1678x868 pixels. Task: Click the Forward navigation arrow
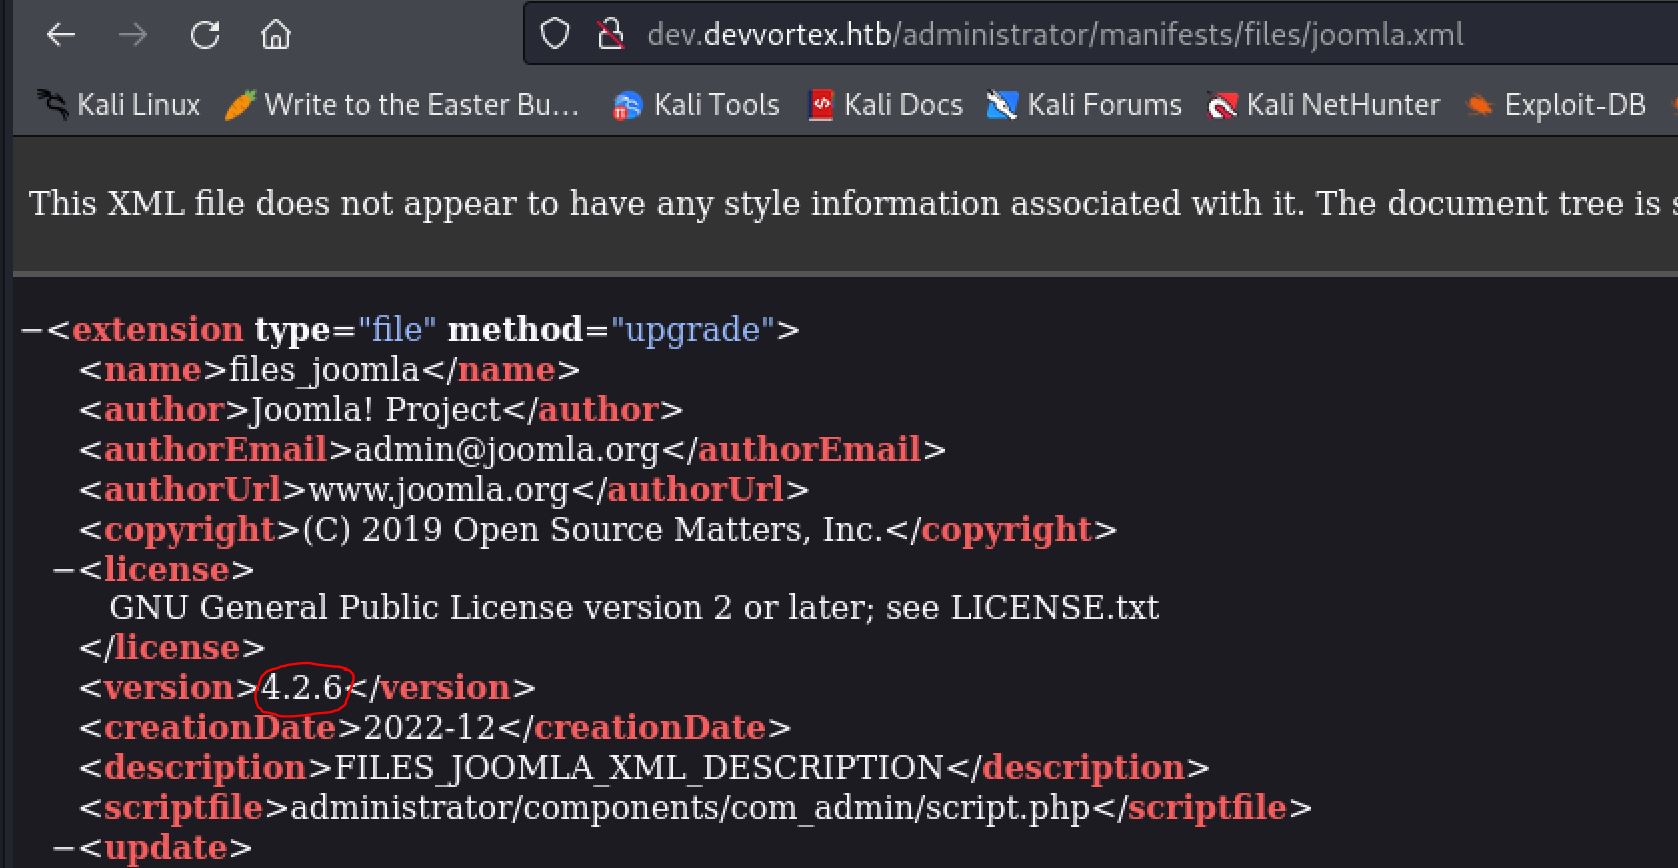pyautogui.click(x=132, y=35)
